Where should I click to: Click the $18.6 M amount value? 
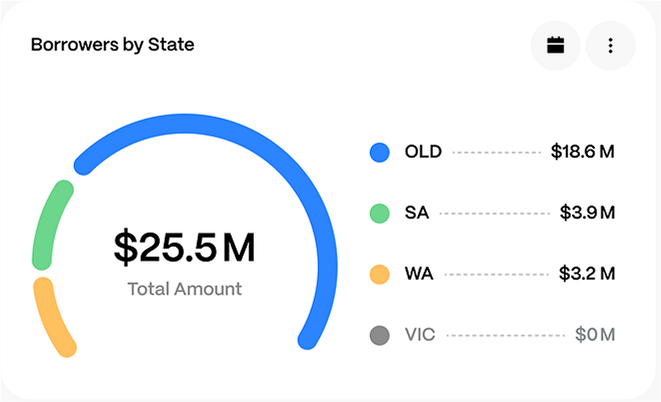pos(582,153)
